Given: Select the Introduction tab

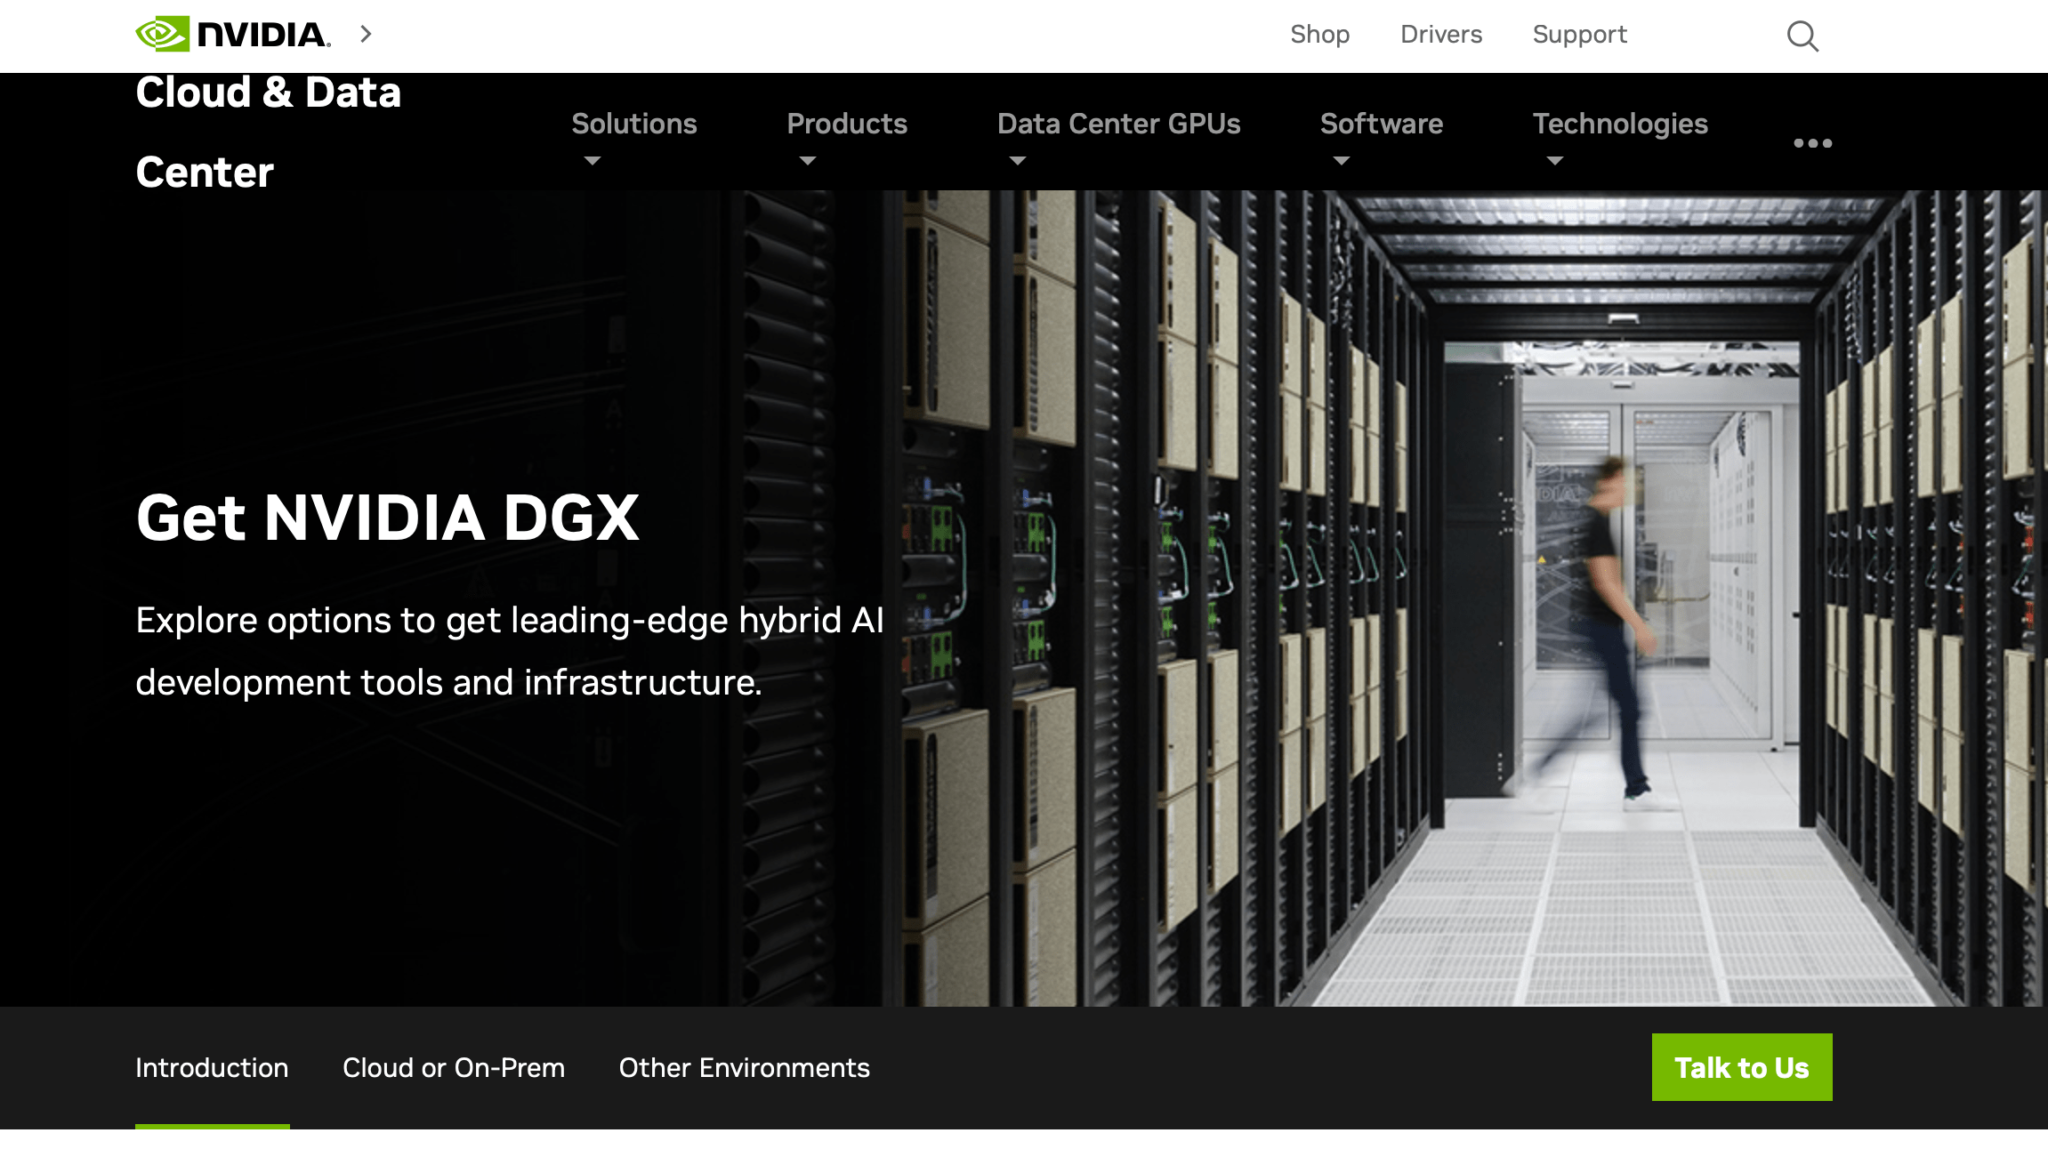Looking at the screenshot, I should point(212,1068).
